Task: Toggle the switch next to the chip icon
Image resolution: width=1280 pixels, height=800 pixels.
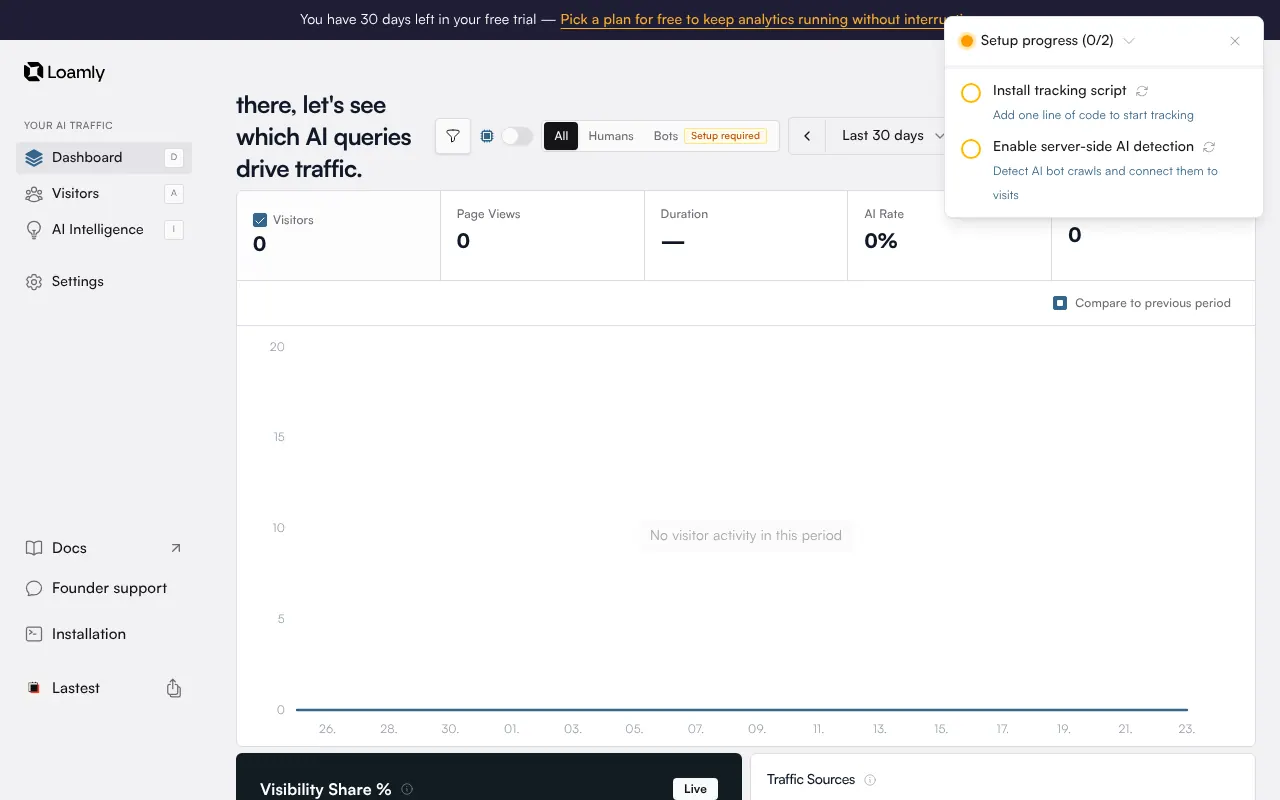Action: click(x=517, y=136)
